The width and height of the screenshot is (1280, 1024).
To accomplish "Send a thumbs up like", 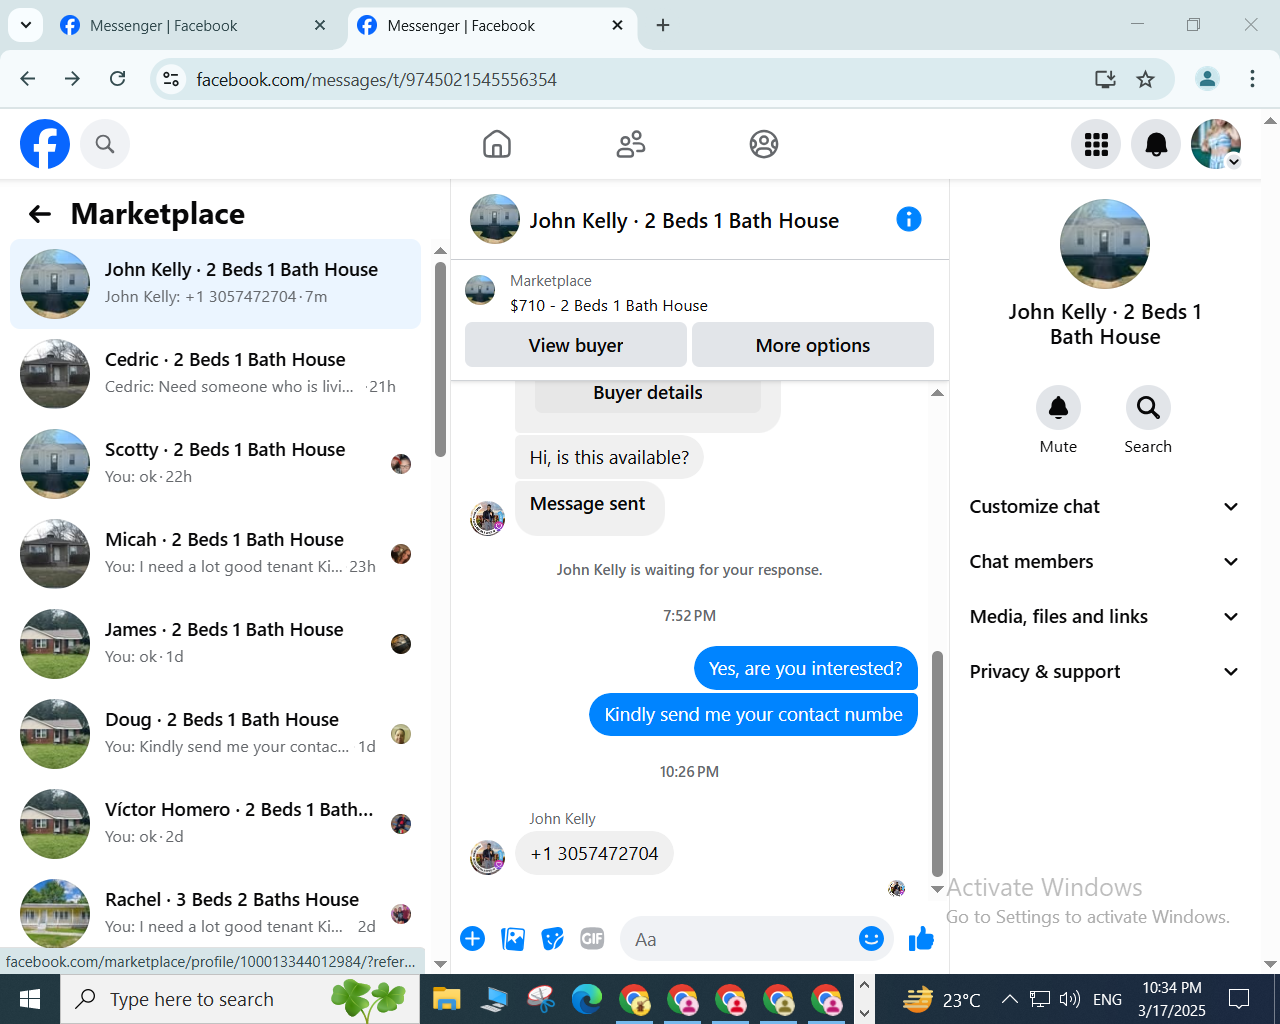I will click(x=921, y=938).
